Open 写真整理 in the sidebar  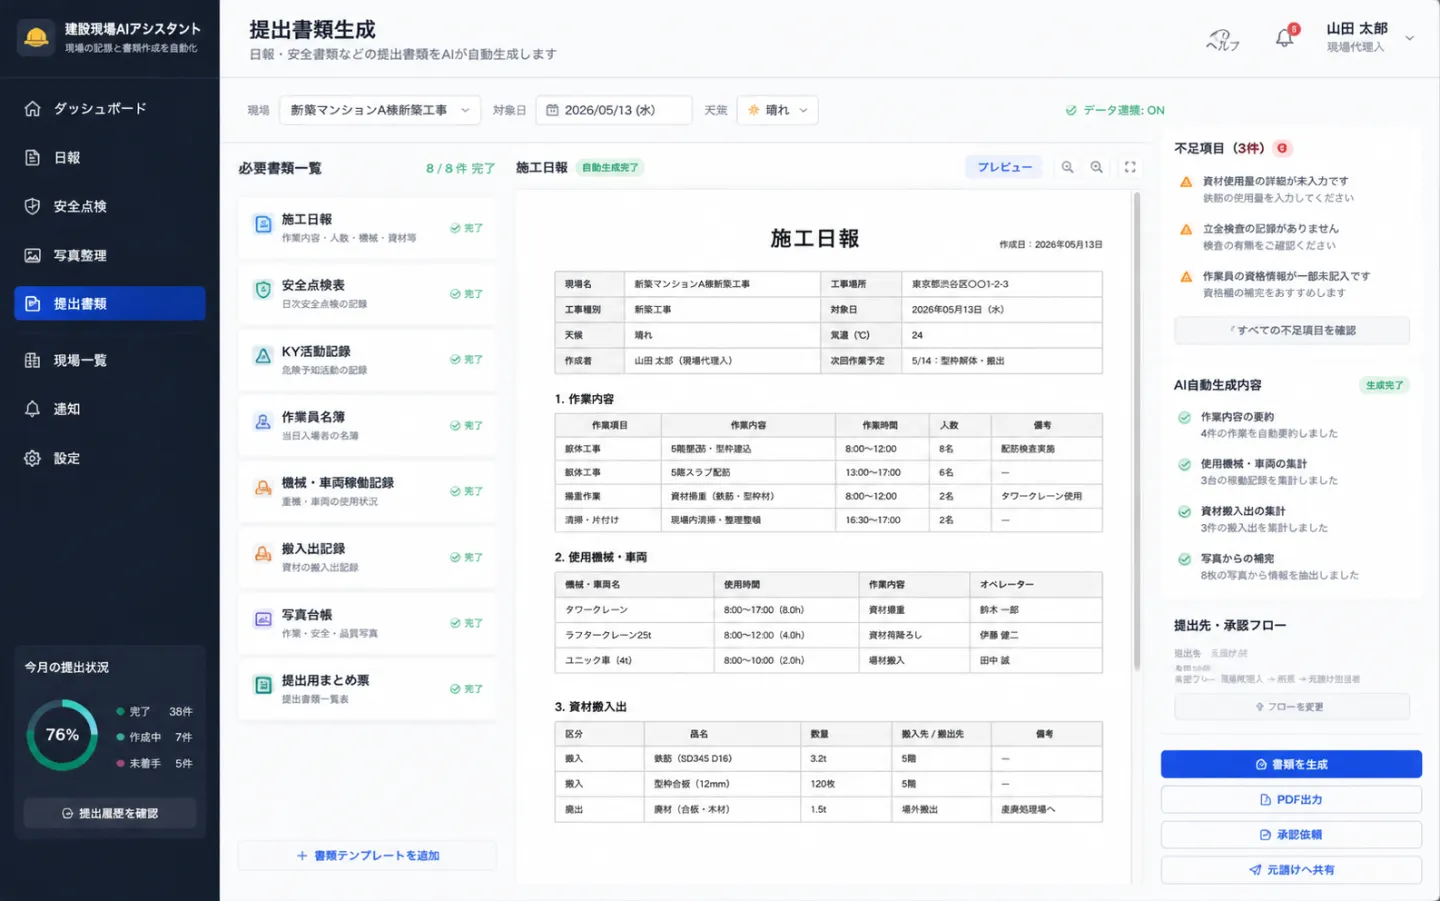pos(110,255)
